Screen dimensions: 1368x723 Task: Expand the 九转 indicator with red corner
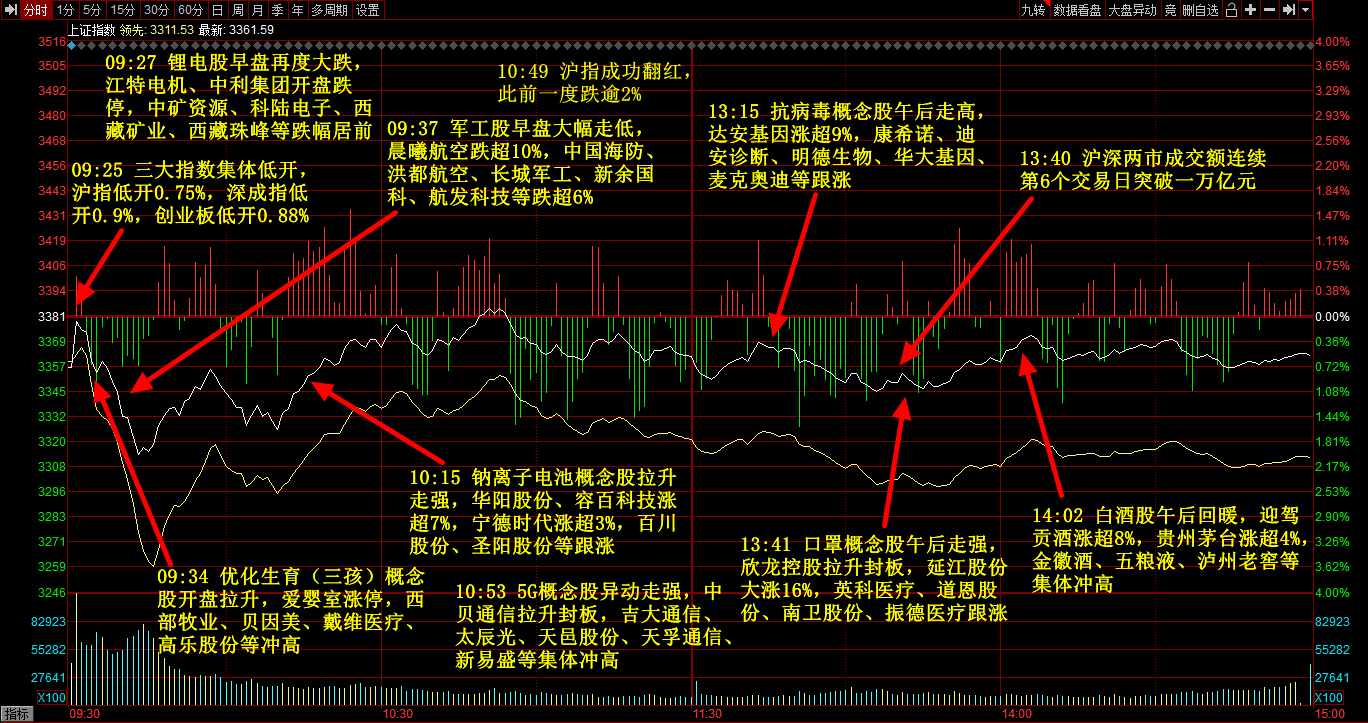1032,10
